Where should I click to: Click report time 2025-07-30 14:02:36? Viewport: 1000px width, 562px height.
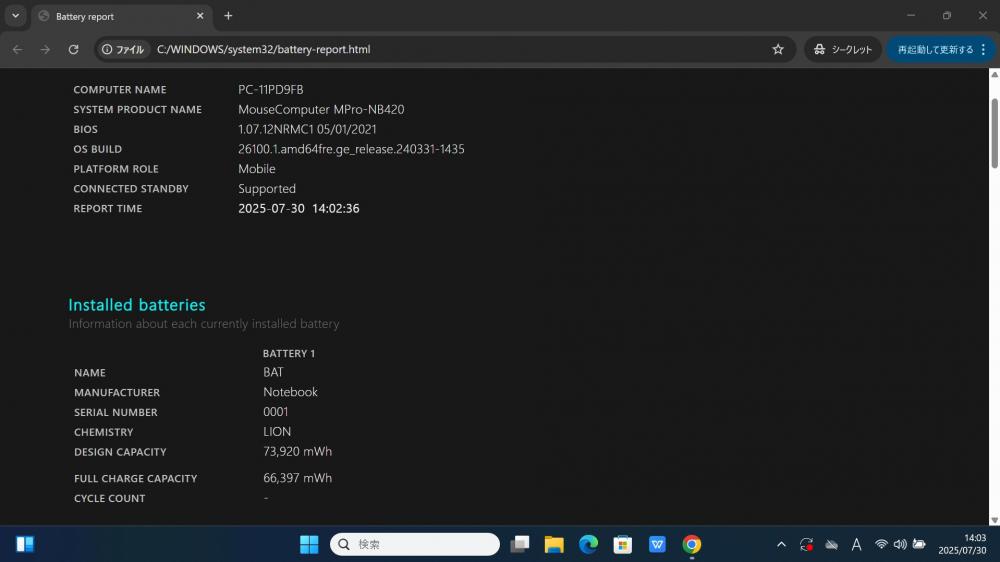tap(298, 208)
